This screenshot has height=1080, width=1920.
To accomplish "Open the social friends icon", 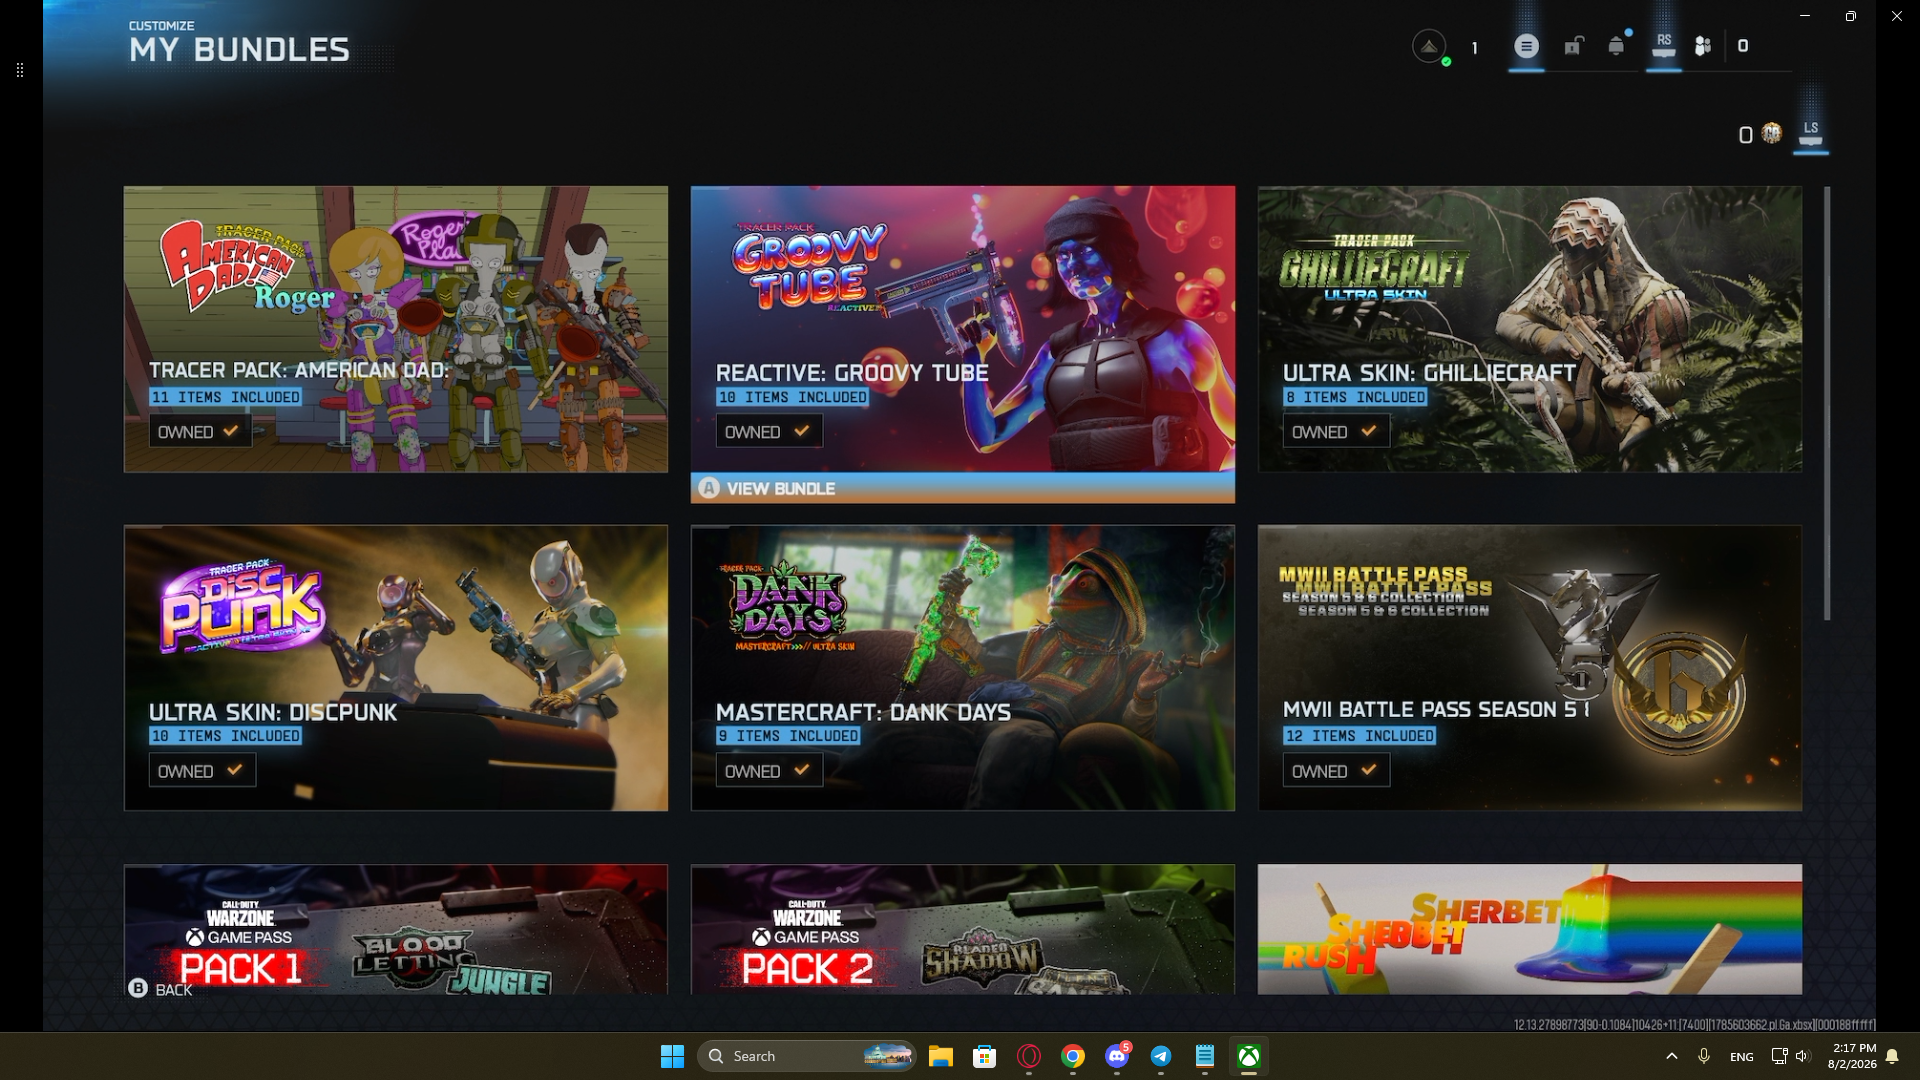I will pyautogui.click(x=1703, y=46).
